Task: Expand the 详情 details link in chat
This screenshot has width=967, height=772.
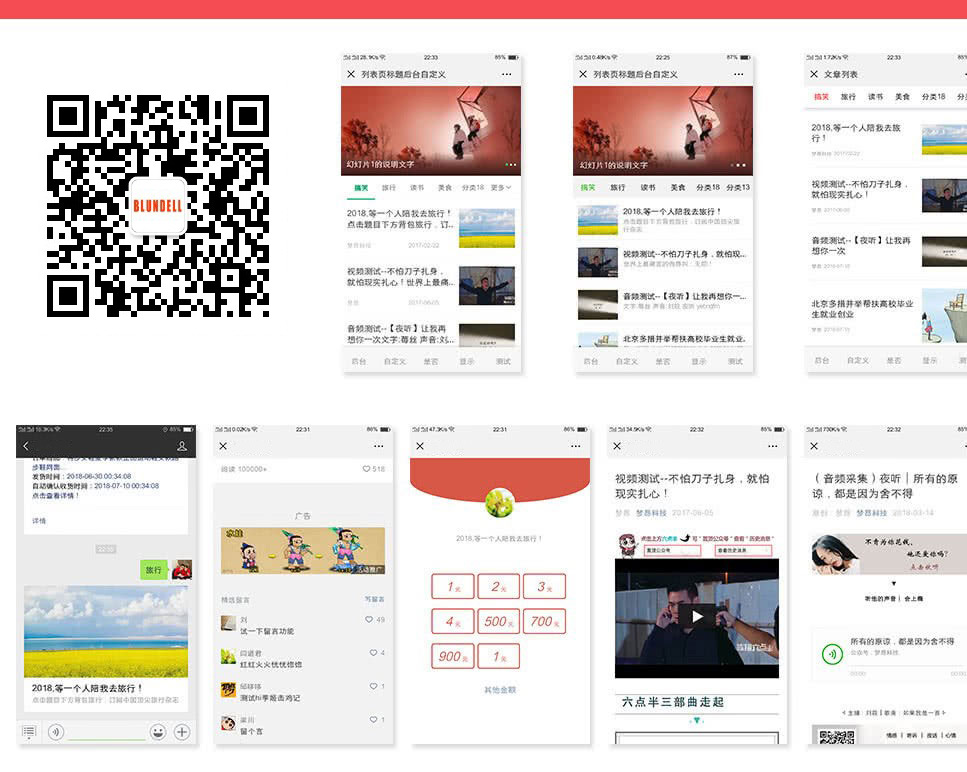Action: [39, 521]
